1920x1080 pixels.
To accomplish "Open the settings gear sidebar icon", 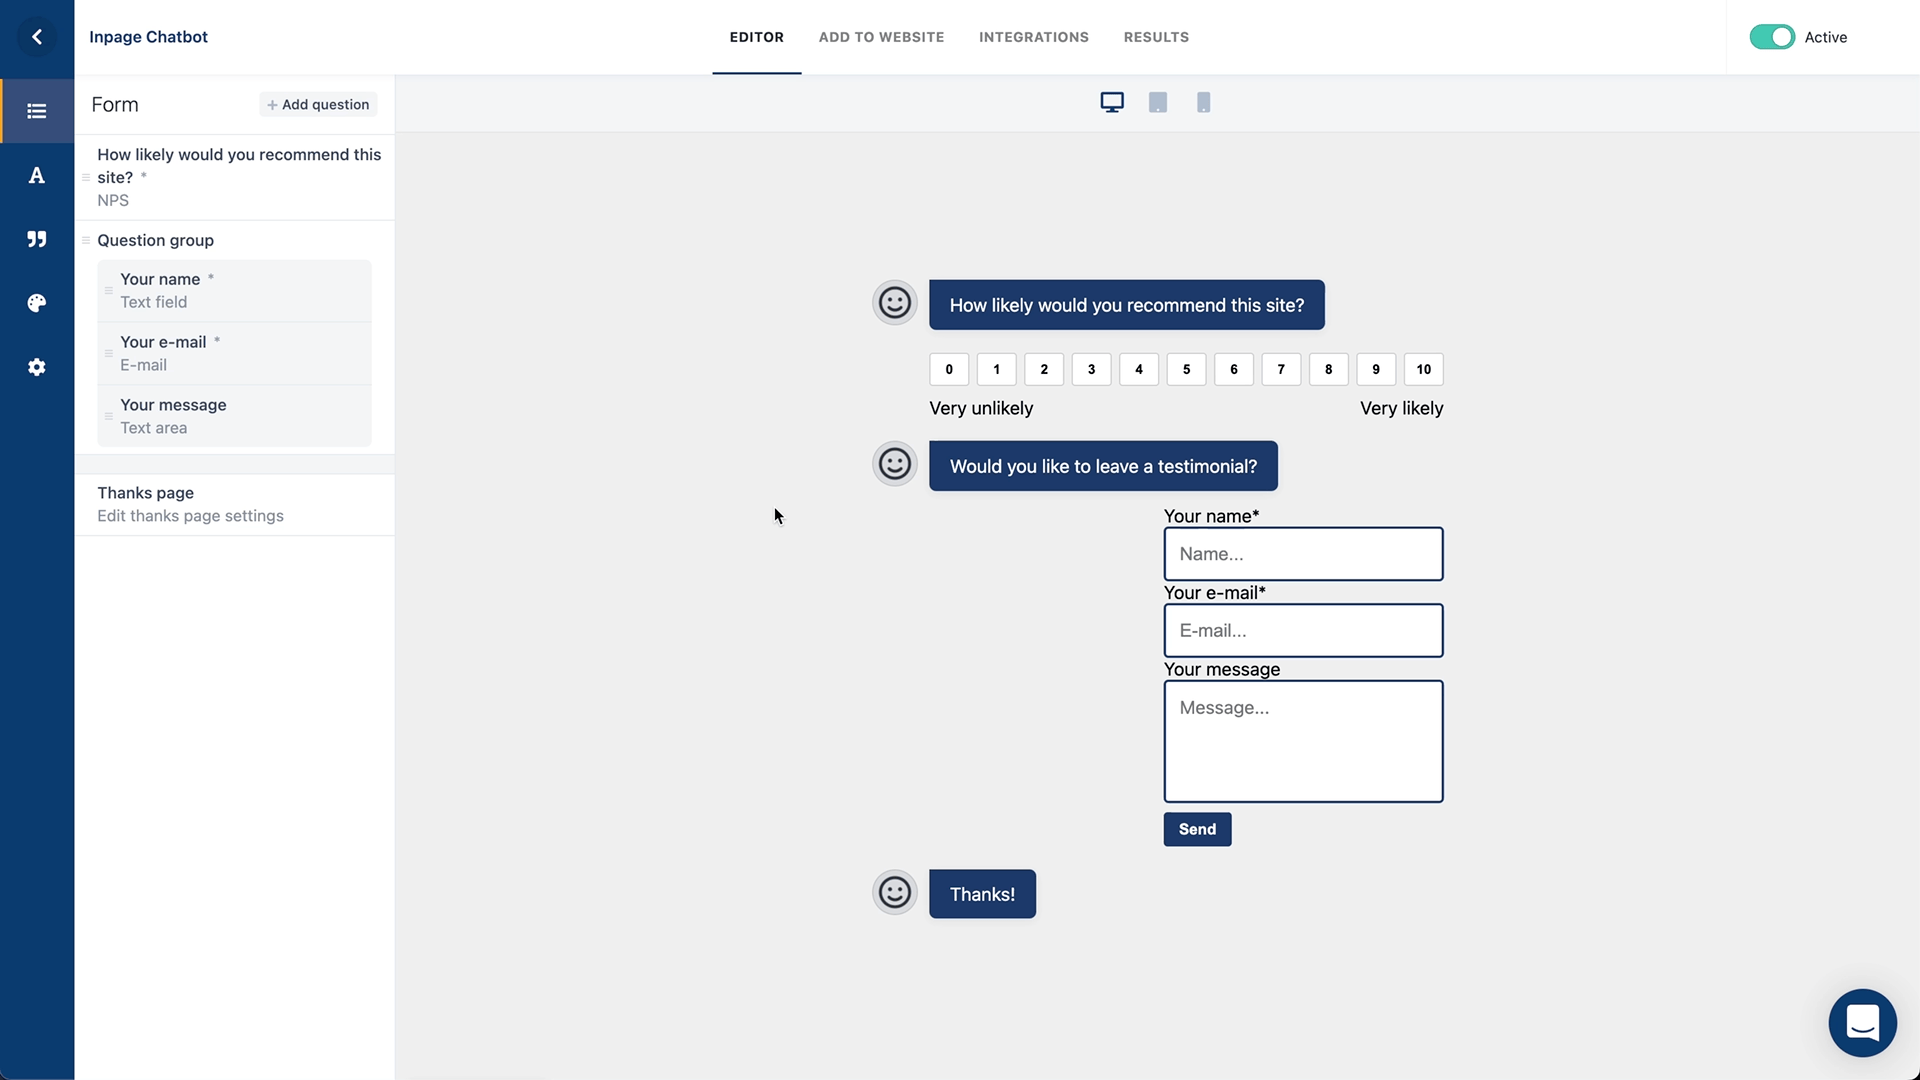I will click(37, 367).
